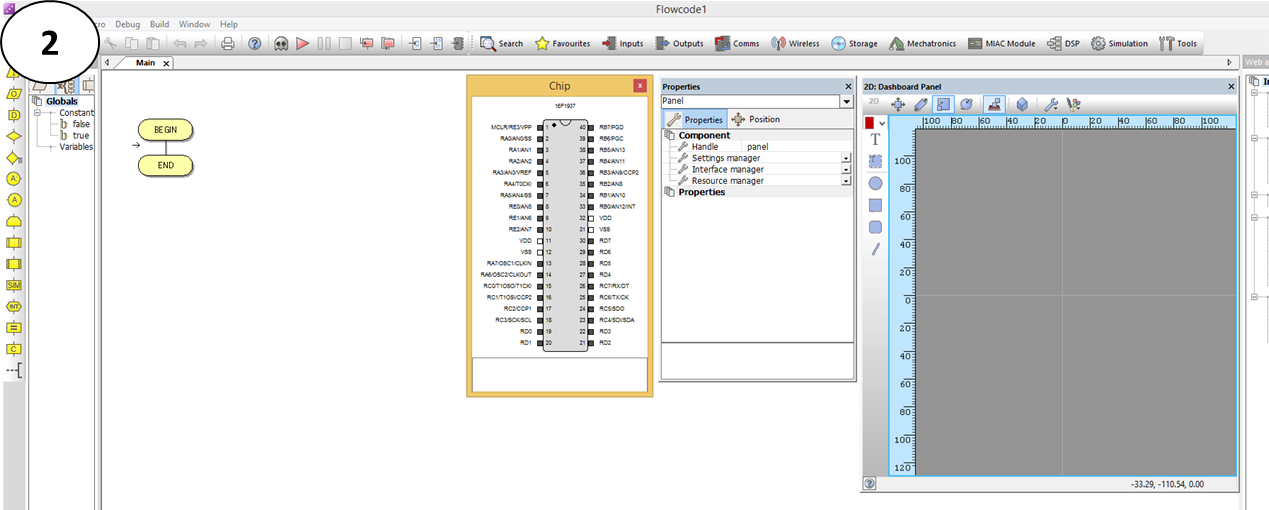Open the Storage component menu
Viewport: 1269px width, 510px height.
[854, 44]
